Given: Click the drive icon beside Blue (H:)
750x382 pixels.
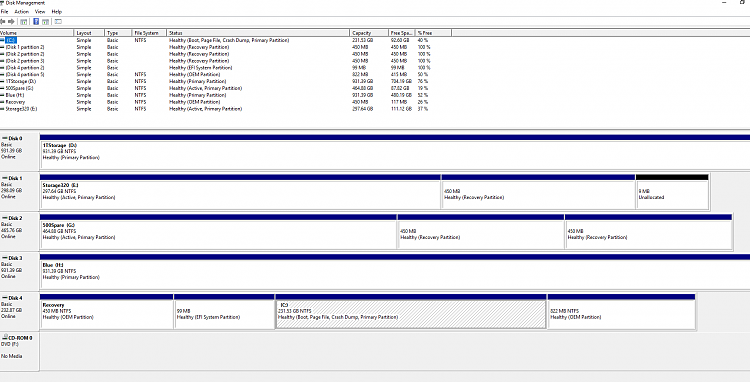Looking at the screenshot, I should click(x=2, y=95).
